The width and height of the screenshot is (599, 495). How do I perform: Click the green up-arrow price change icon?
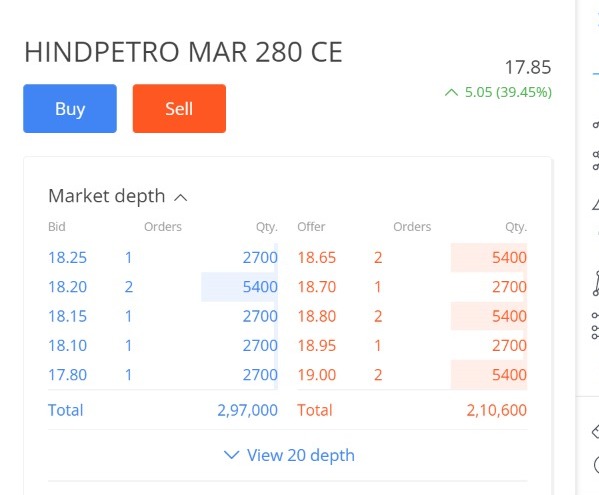pos(451,92)
